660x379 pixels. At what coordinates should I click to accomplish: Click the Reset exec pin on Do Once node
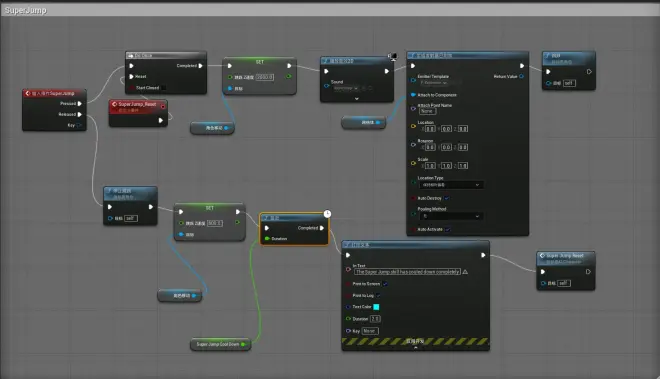(x=131, y=77)
